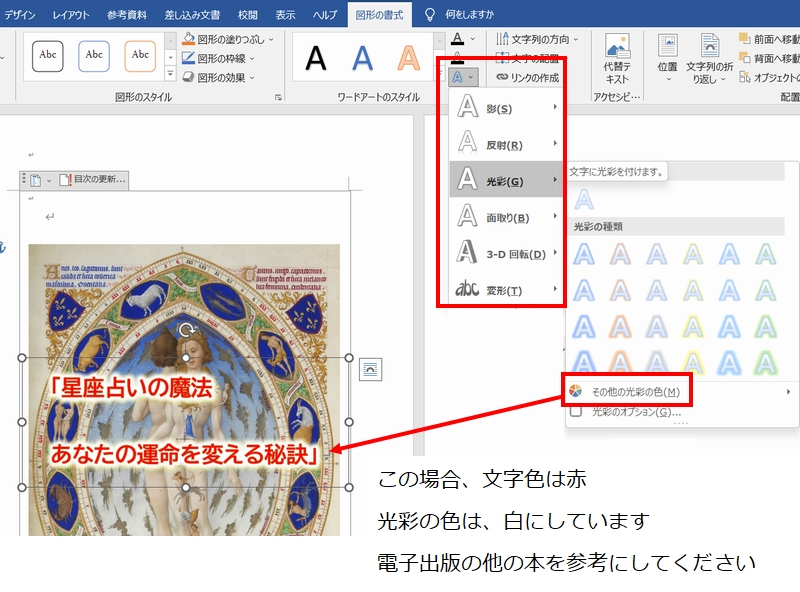The width and height of the screenshot is (800, 592).
Task: Open the 影(S) submenu
Action: pyautogui.click(x=506, y=108)
